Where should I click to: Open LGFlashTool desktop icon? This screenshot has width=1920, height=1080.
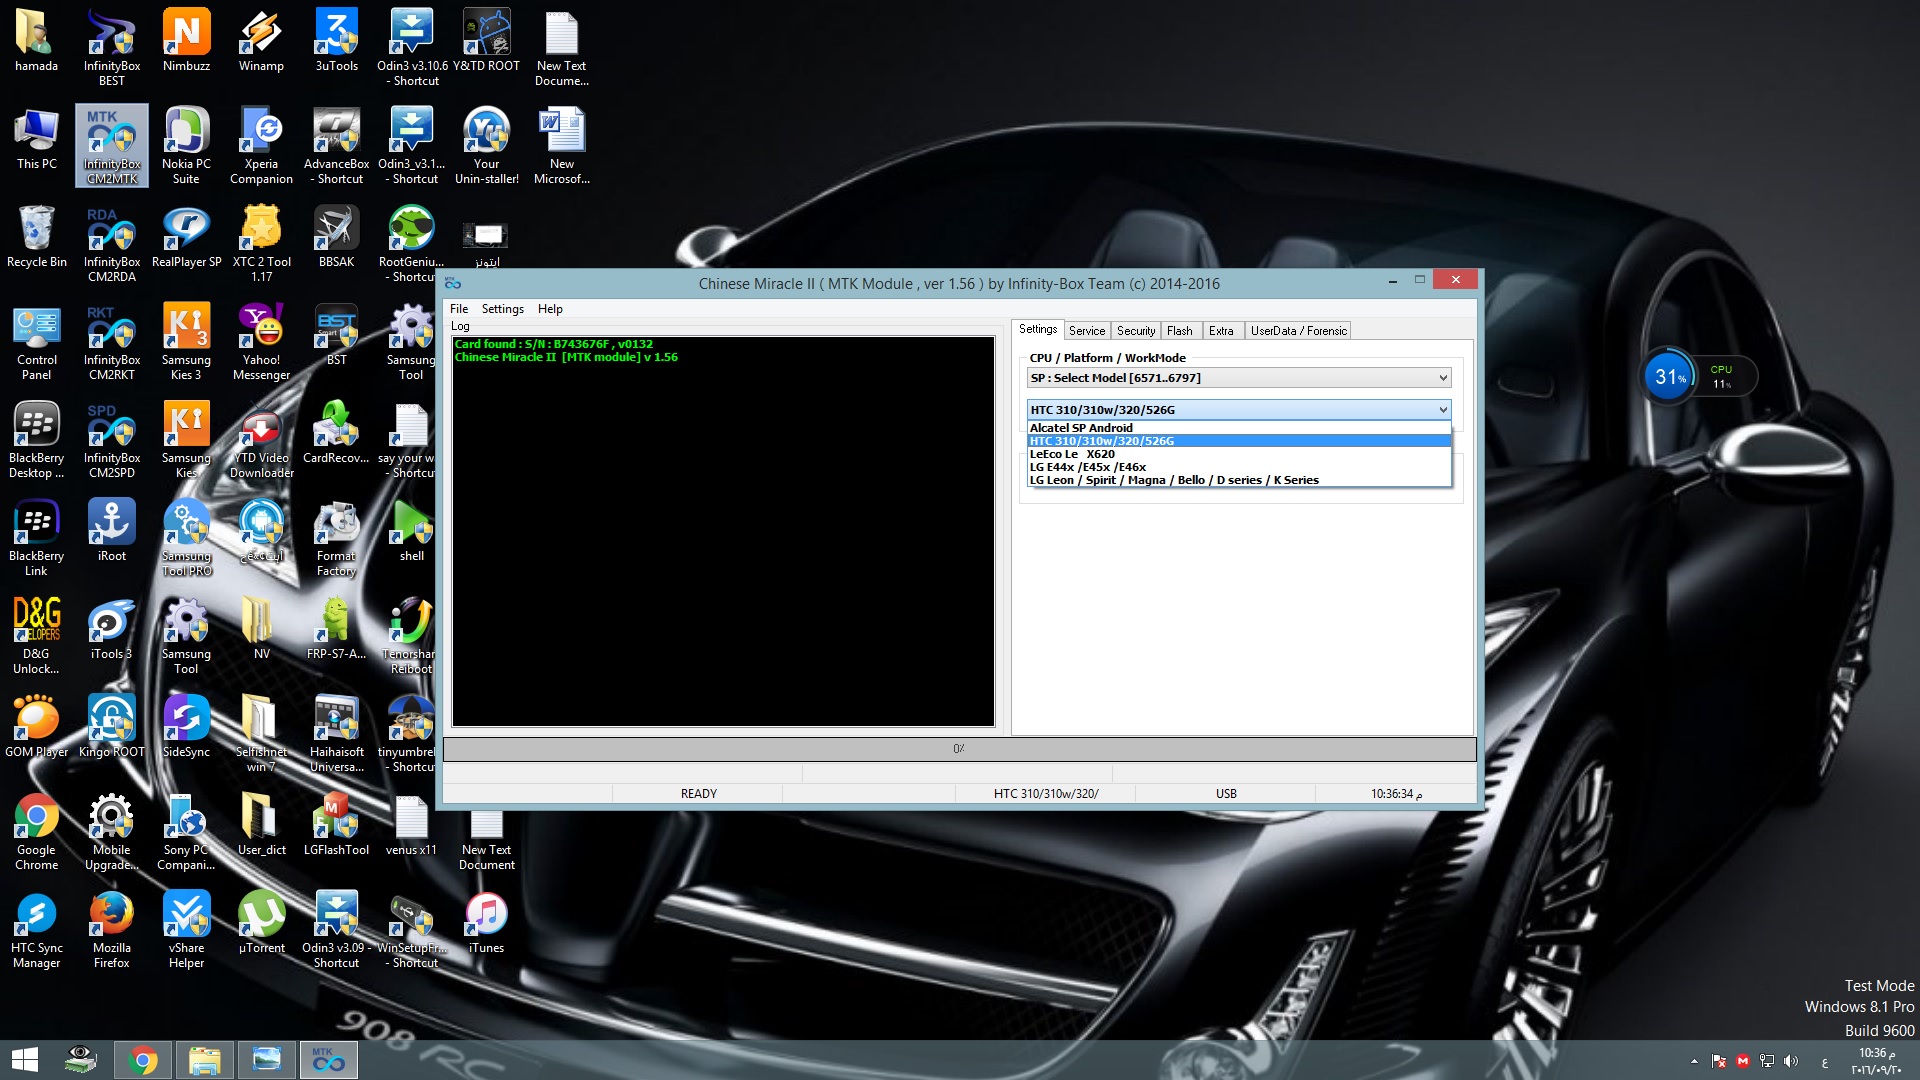pos(336,825)
